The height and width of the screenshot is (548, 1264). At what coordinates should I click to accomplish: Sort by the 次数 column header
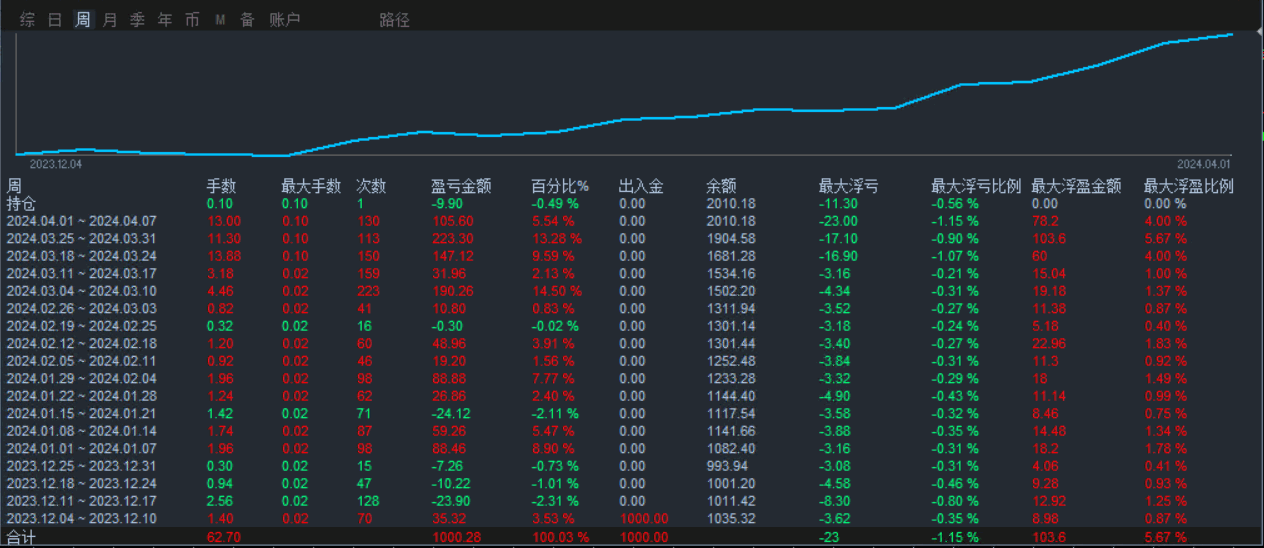tap(371, 186)
